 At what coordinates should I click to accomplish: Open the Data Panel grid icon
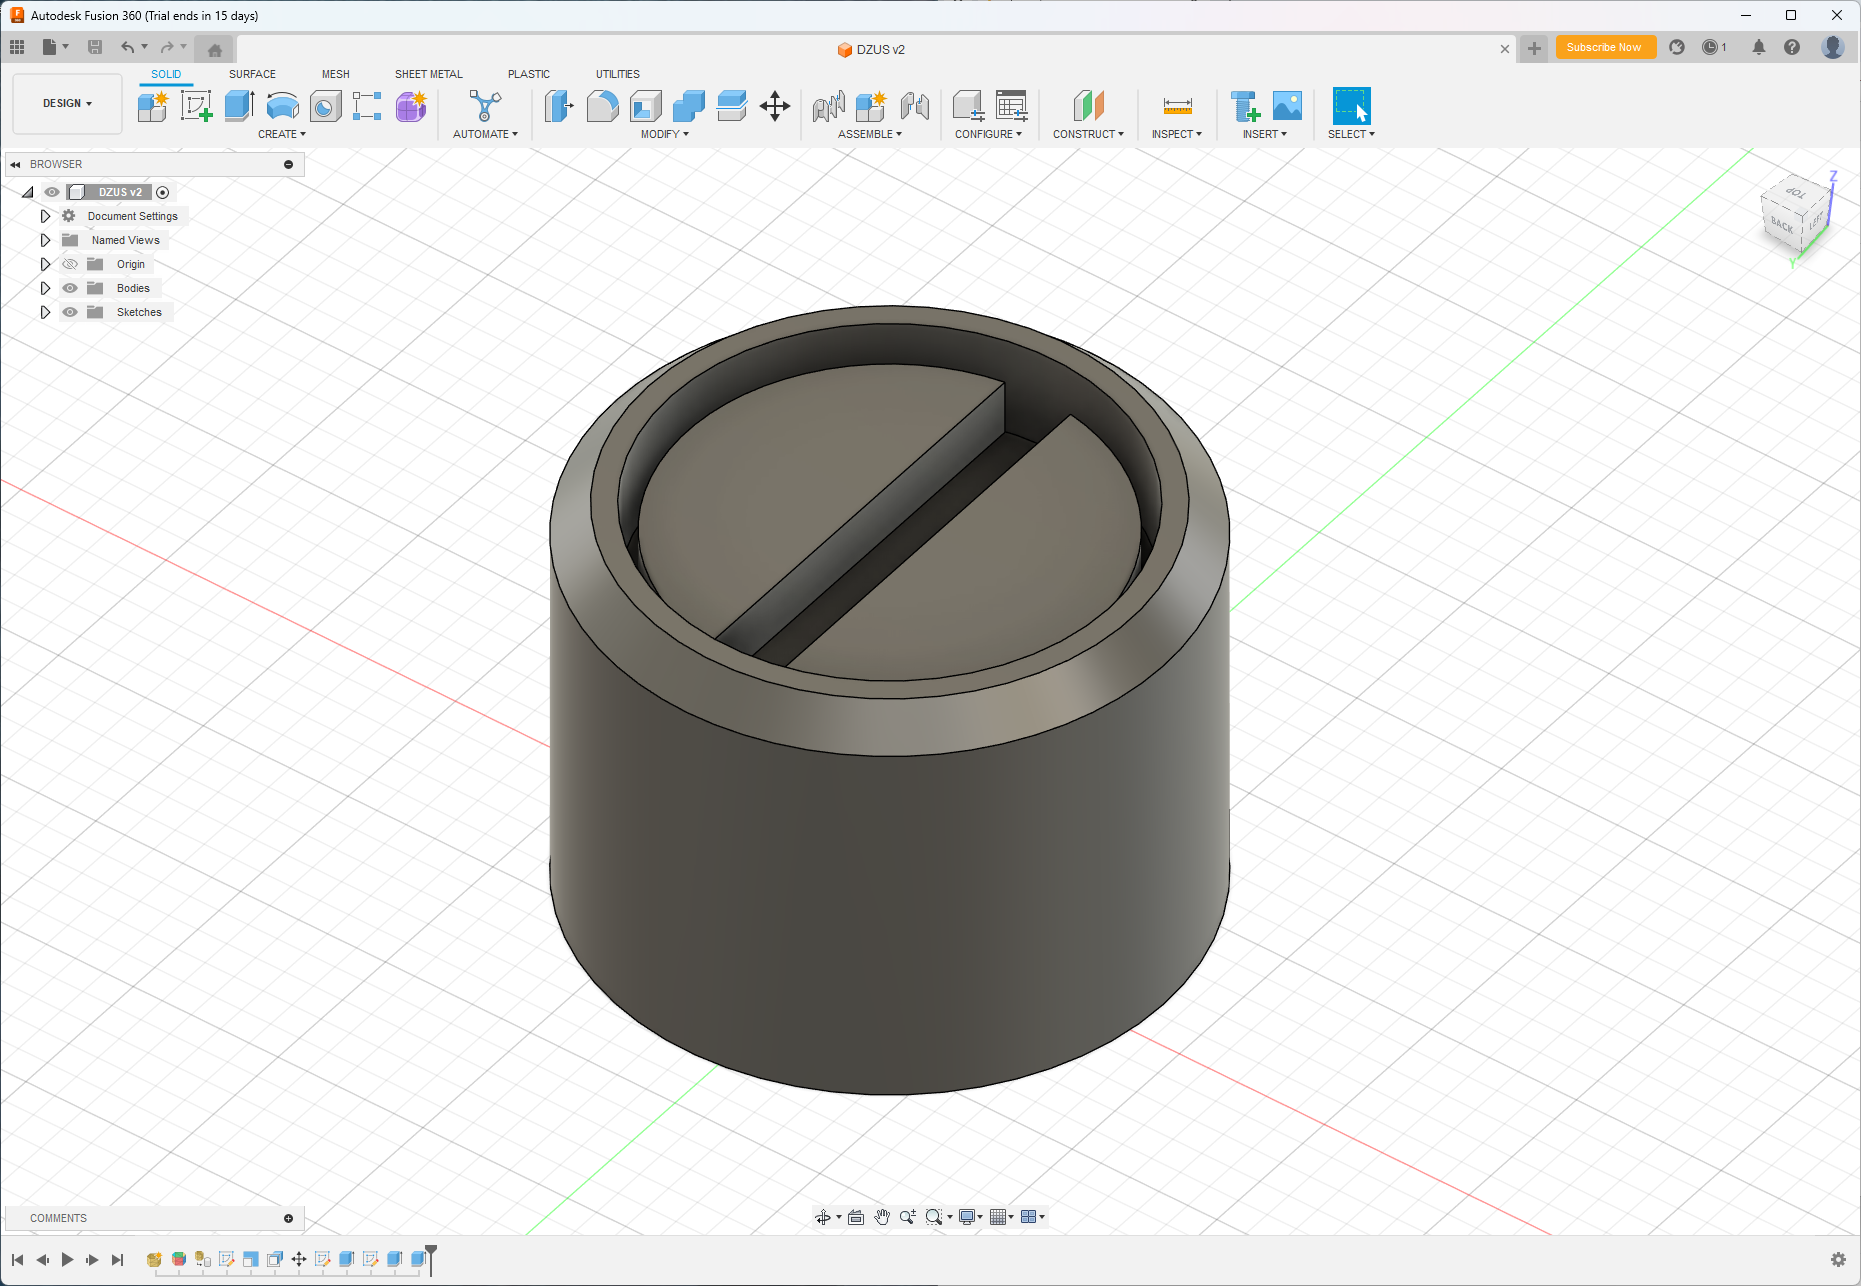pos(17,47)
